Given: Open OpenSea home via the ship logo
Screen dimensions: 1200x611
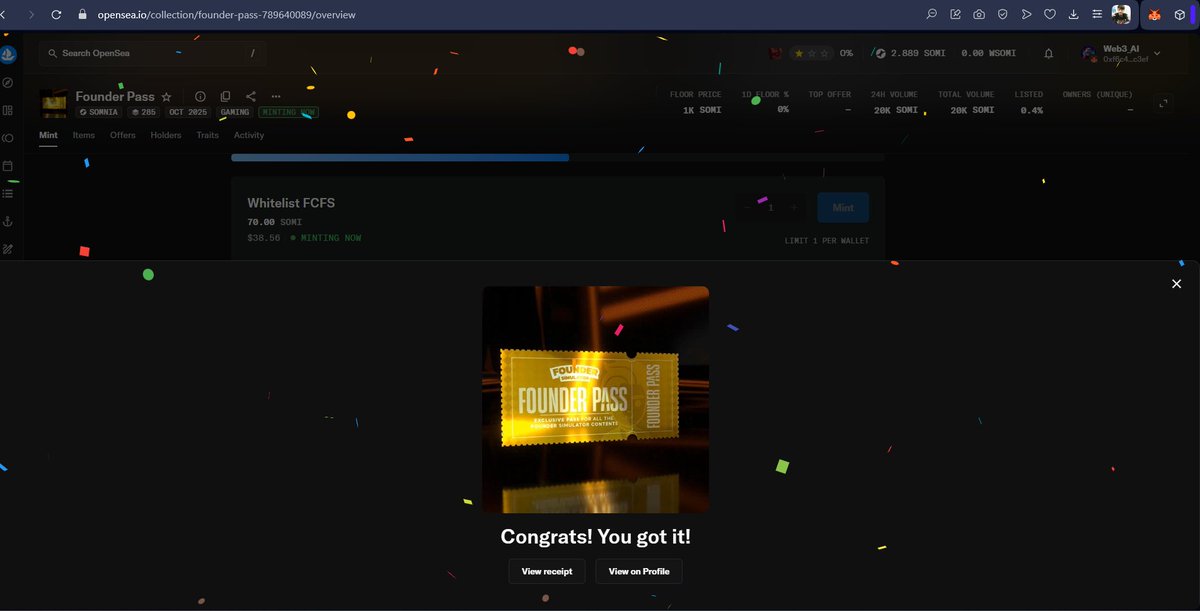Looking at the screenshot, I should 8,54.
